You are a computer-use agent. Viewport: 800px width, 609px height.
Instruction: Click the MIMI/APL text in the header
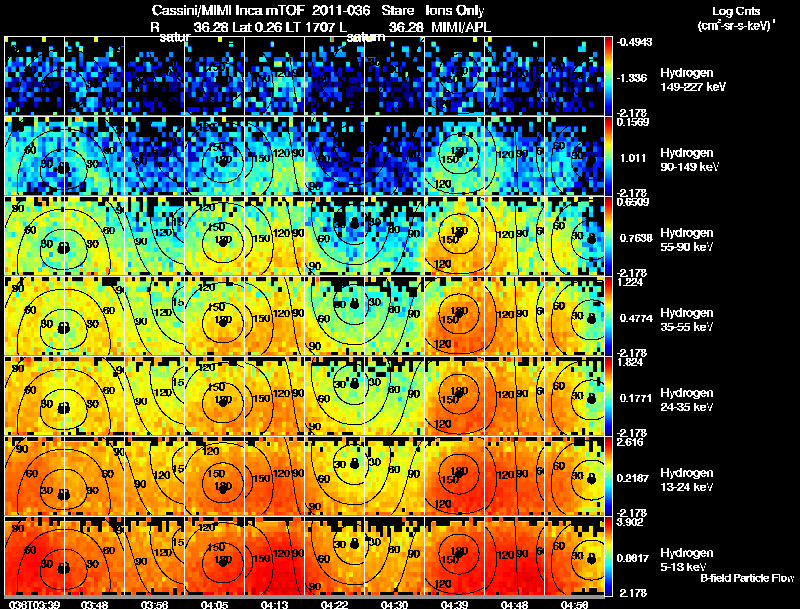click(x=461, y=27)
